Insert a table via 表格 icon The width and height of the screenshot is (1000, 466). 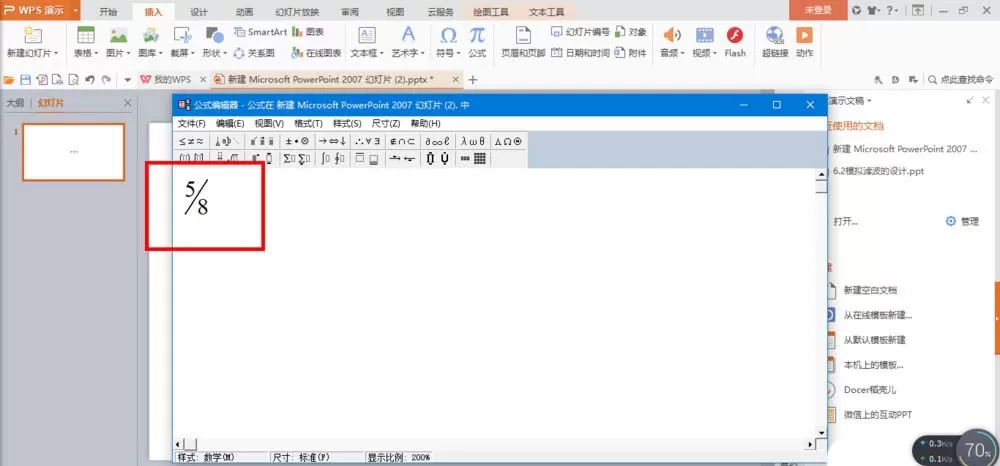click(85, 36)
